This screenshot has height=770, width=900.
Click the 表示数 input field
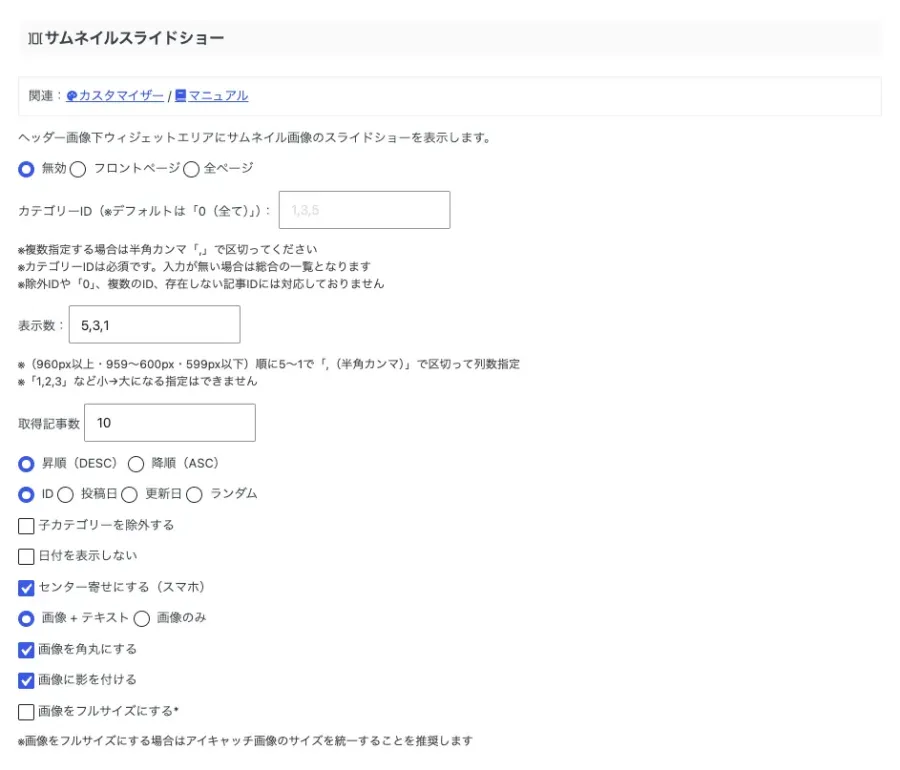pyautogui.click(x=154, y=325)
